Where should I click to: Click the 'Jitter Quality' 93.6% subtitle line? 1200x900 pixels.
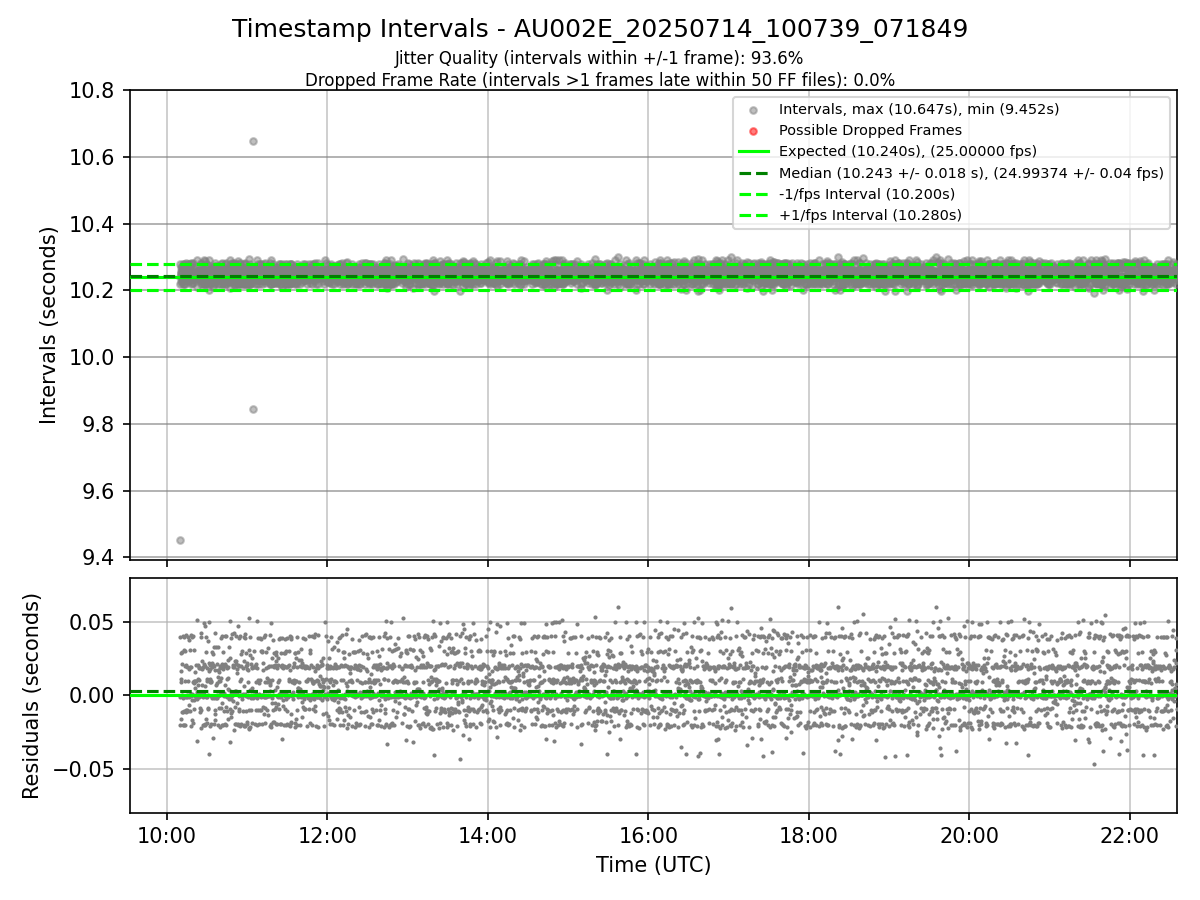(600, 58)
